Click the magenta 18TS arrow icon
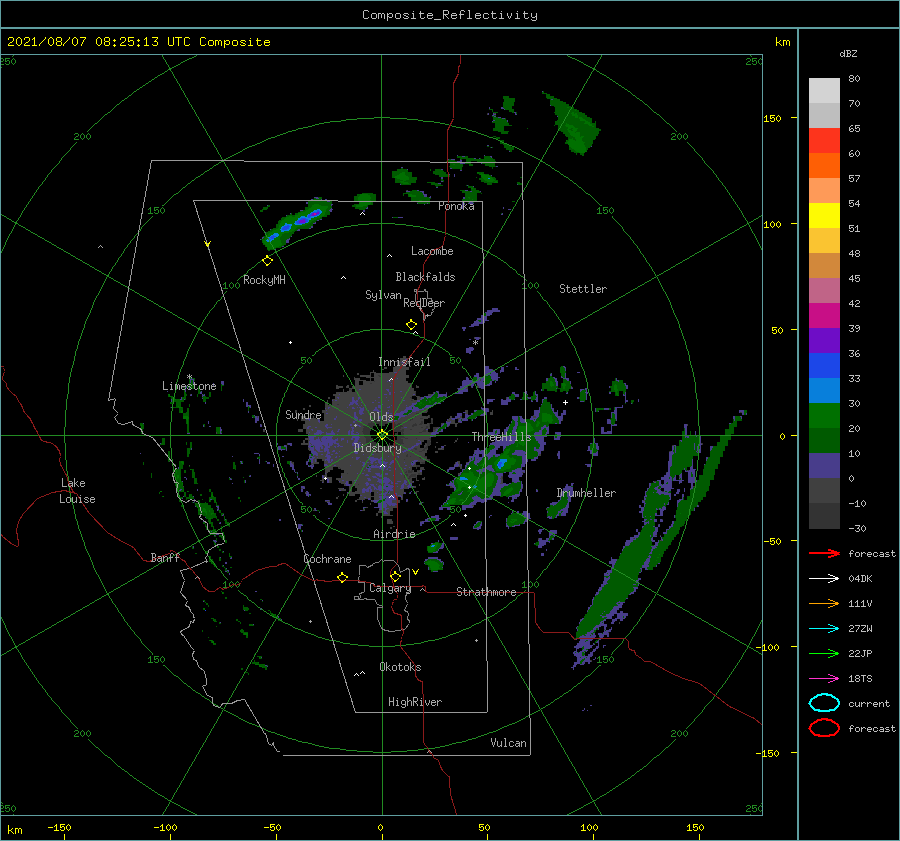Viewport: 900px width, 841px height. 824,679
